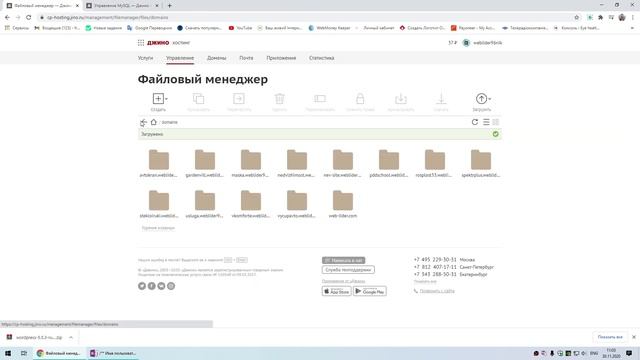Viewport: 640px width, 360px height.
Task: Click the move files toolbar icon
Action: pos(239,99)
